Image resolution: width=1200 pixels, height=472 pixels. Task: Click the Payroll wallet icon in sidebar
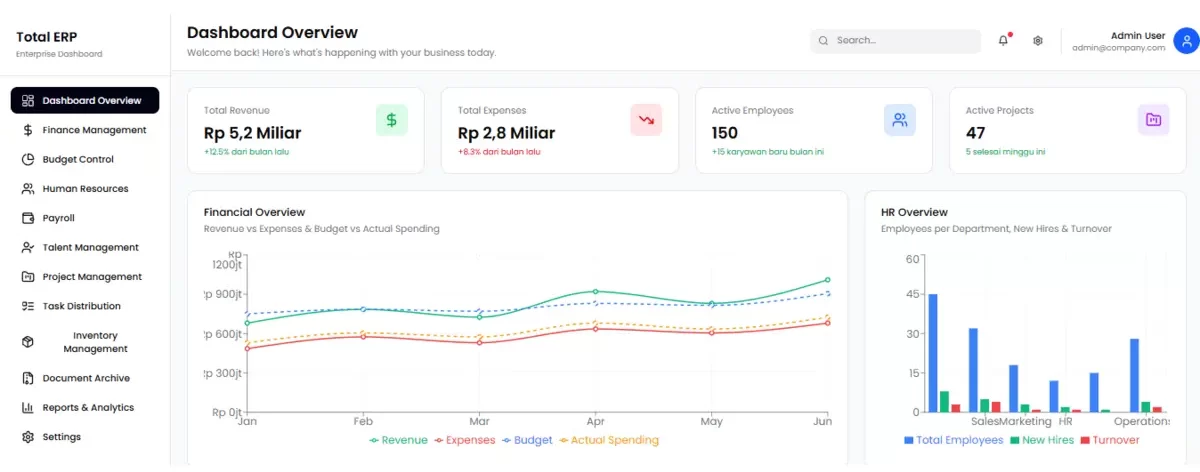28,218
